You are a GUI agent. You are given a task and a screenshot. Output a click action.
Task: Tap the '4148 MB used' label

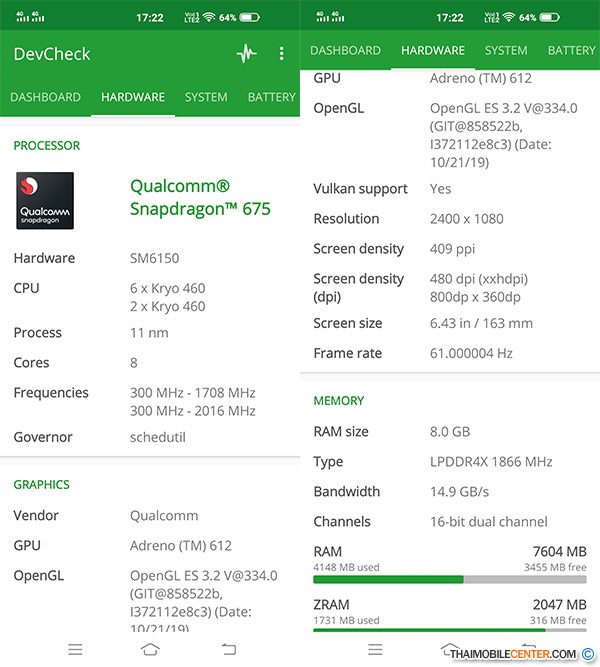pyautogui.click(x=346, y=567)
